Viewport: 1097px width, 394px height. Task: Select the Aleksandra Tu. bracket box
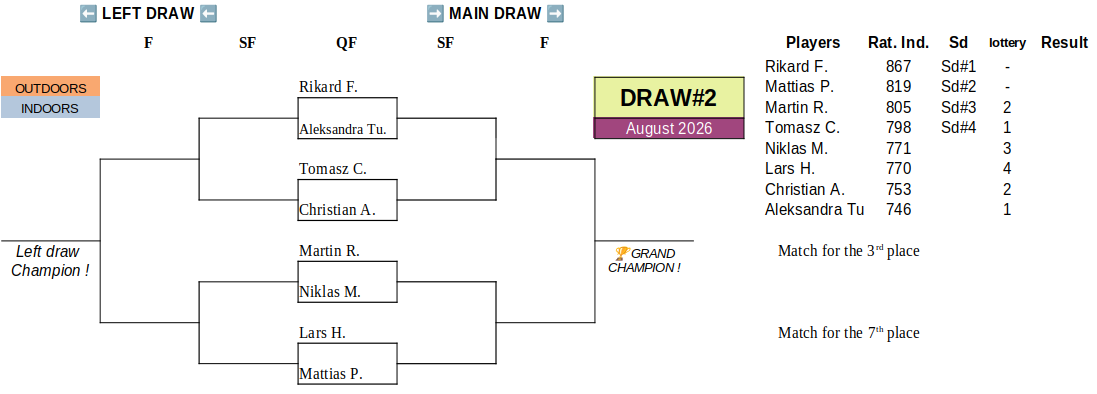[348, 118]
